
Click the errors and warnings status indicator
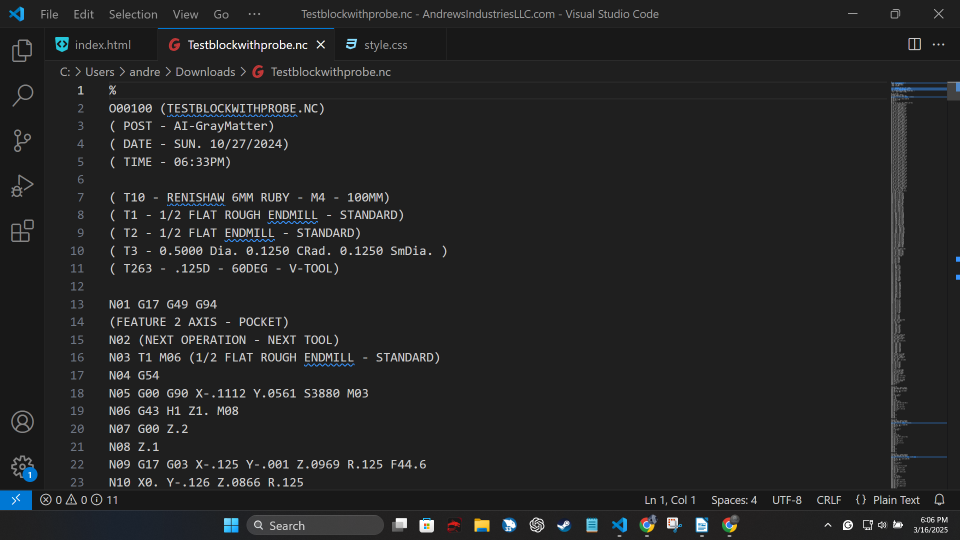79,500
